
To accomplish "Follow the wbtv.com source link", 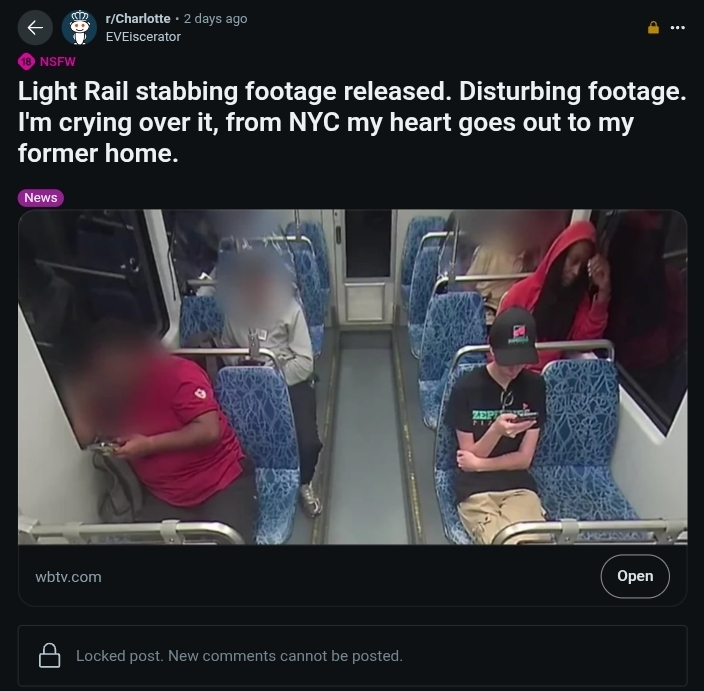I will coord(68,577).
